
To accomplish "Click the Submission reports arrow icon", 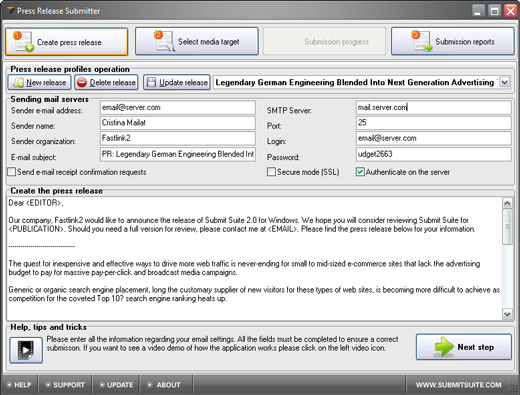I will pos(422,41).
